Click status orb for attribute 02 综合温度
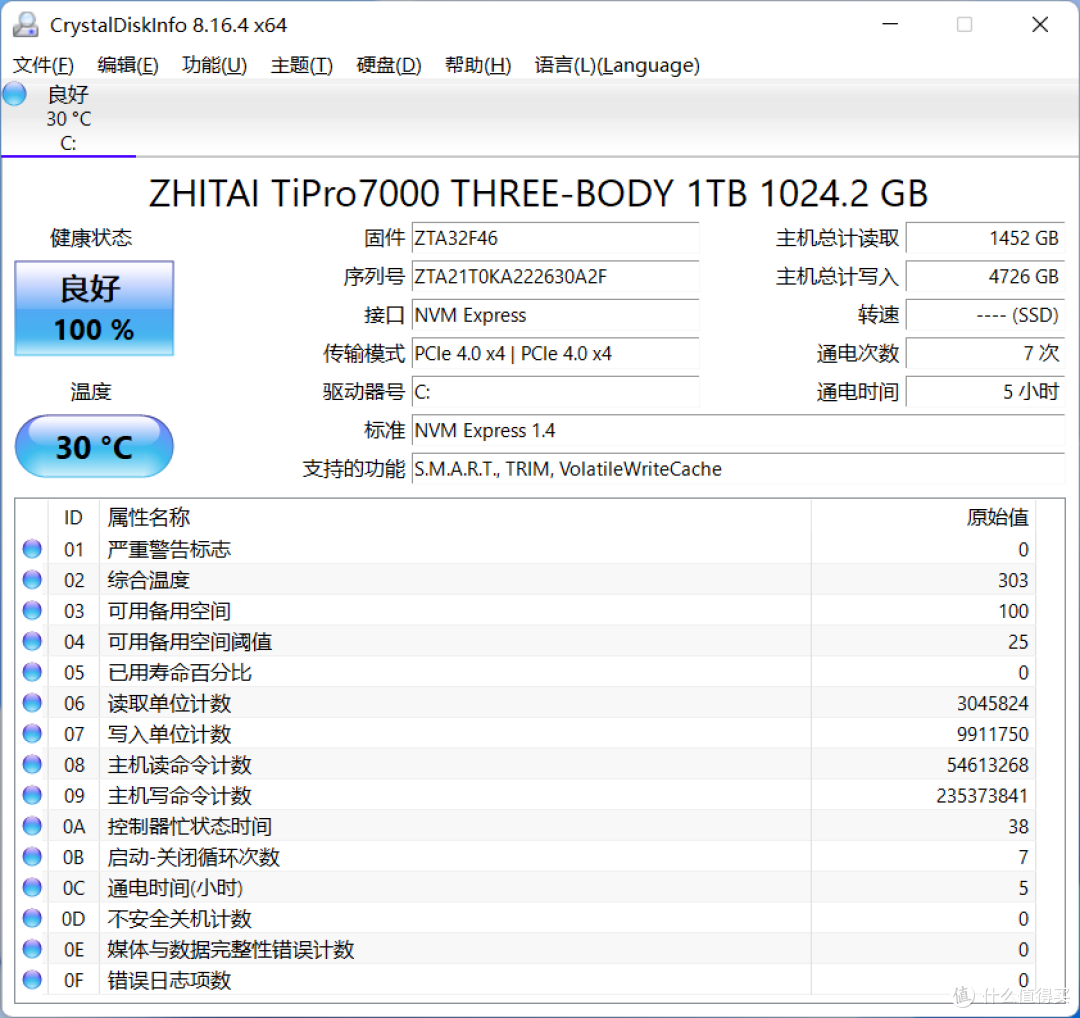The image size is (1080, 1018). pos(32,580)
